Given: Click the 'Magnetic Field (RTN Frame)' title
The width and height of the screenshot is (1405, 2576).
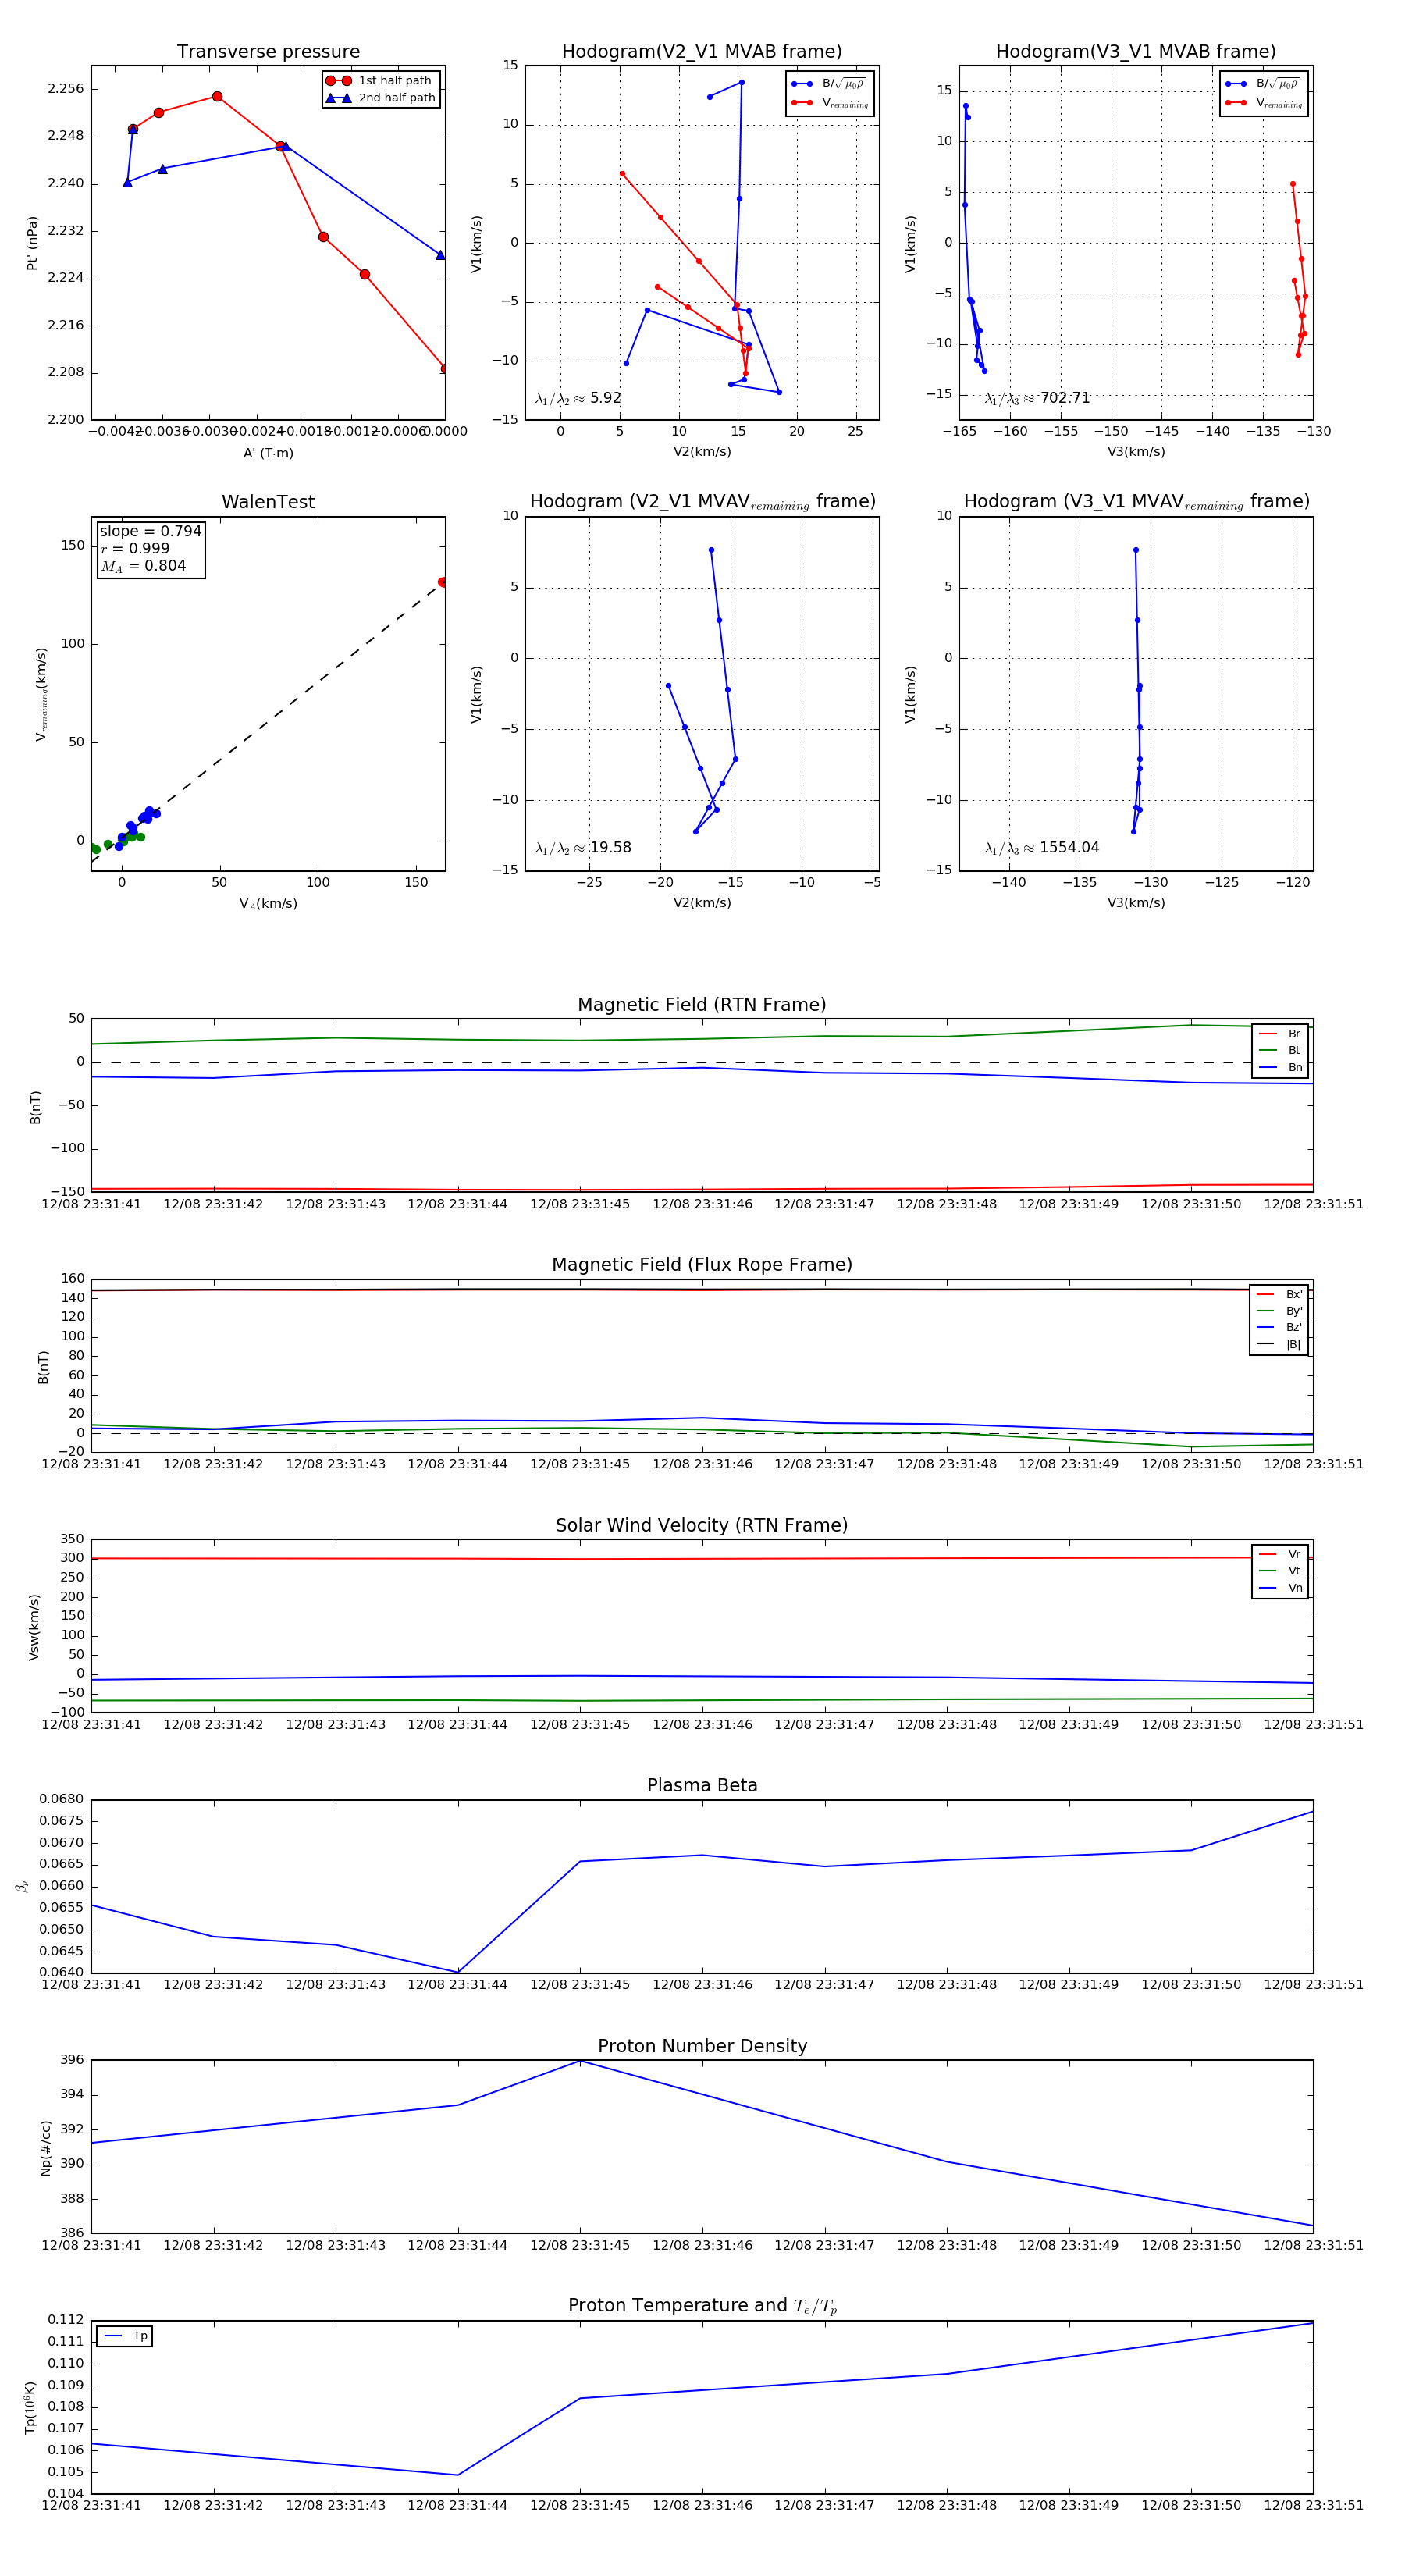Looking at the screenshot, I should pos(702,1005).
